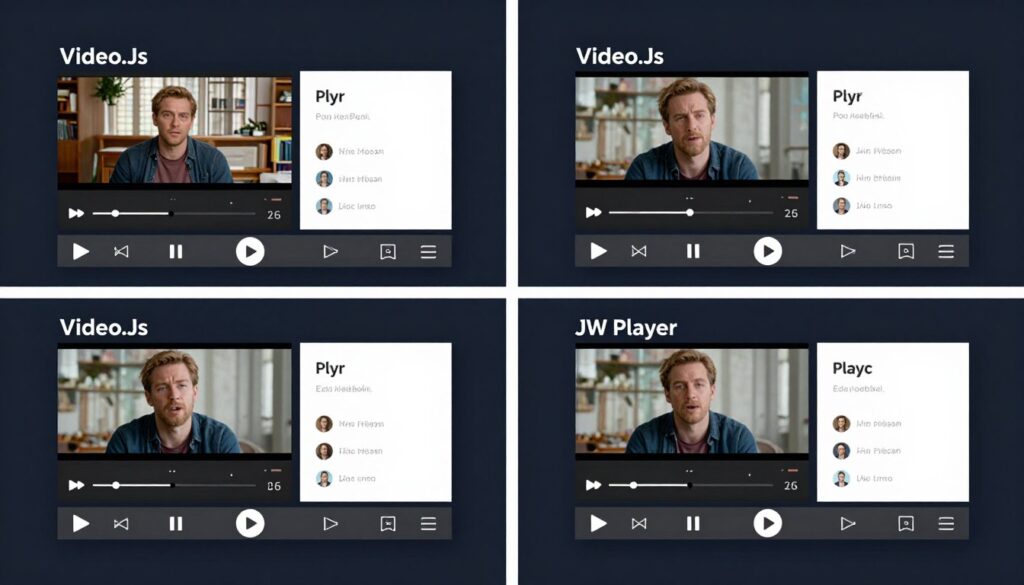Viewport: 1024px width, 585px height.
Task: Click bookmark icon in JW Player toolbar
Action: click(x=906, y=523)
